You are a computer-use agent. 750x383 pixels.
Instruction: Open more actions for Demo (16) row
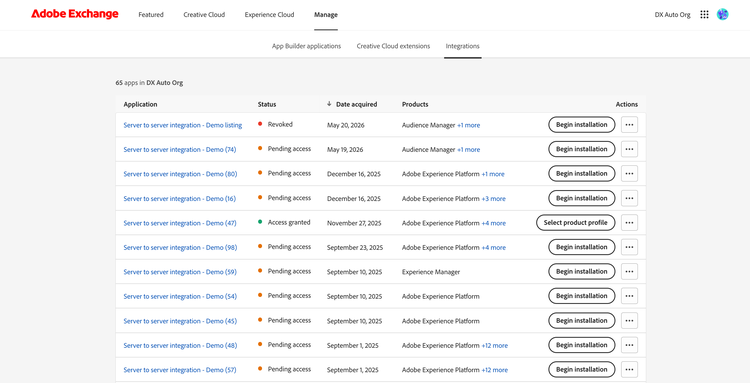point(629,198)
